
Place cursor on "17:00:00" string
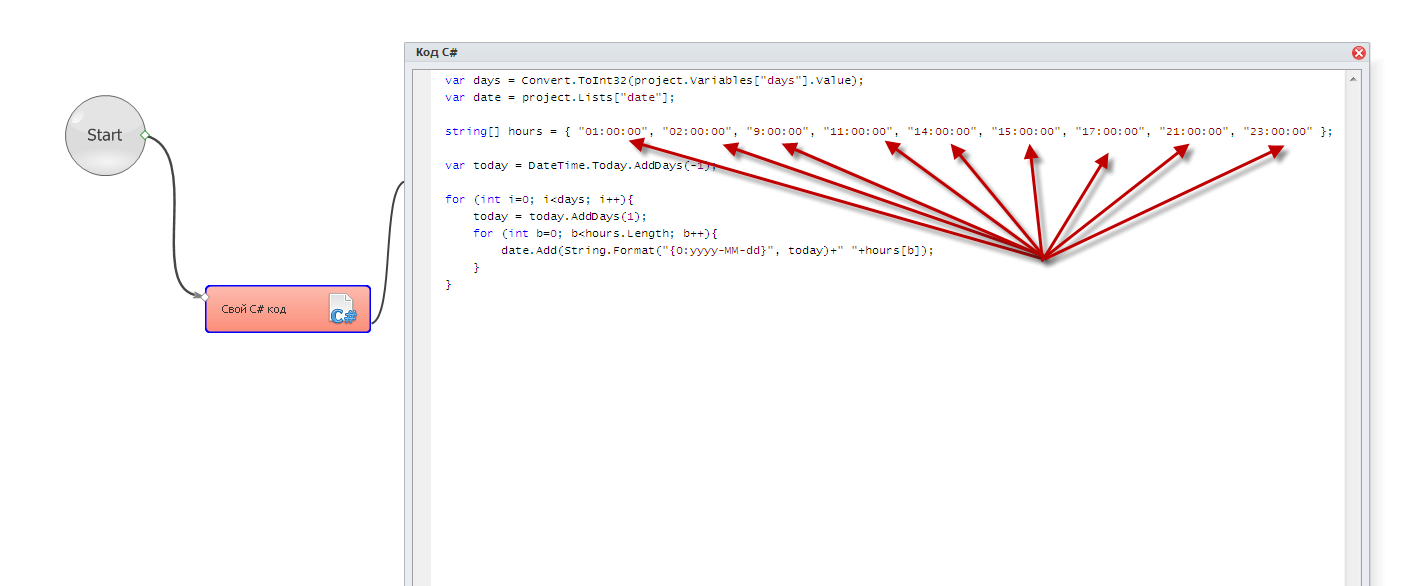tap(1110, 131)
